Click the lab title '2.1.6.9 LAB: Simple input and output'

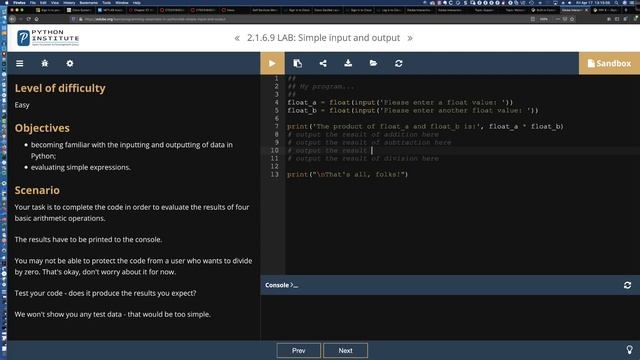pos(323,38)
